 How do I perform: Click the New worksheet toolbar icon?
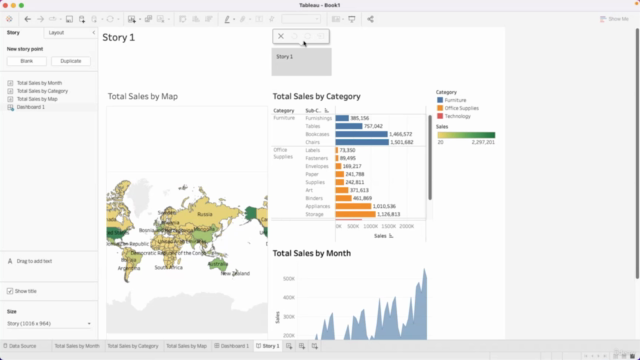(x=131, y=19)
